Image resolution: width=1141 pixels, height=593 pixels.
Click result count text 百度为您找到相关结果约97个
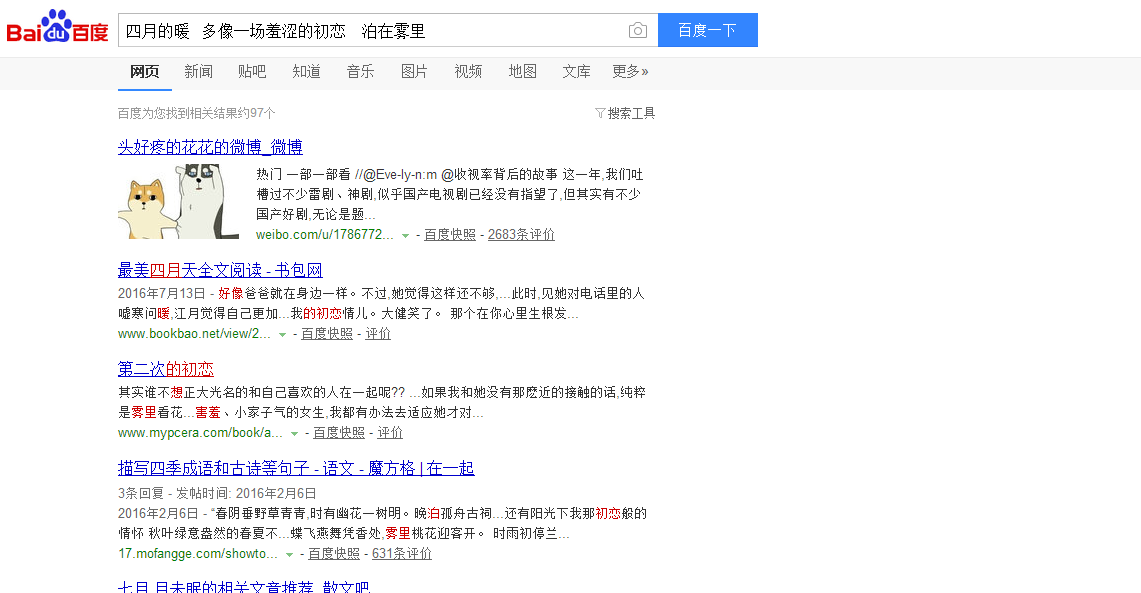(196, 113)
